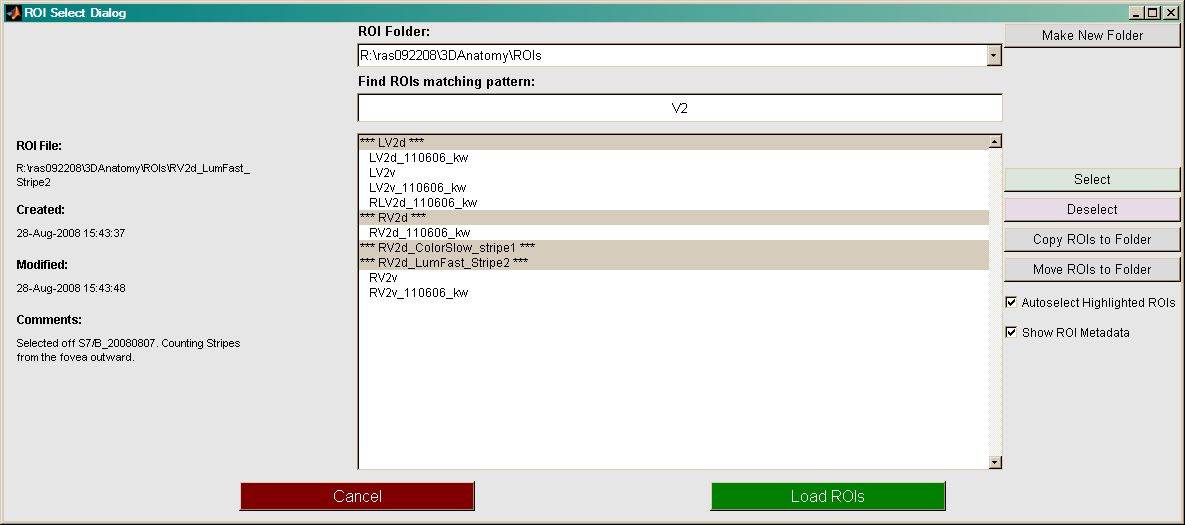Screen dimensions: 1185x525
Task: Toggle Autoselect Highlighted ROIs checkbox
Action: point(1012,302)
